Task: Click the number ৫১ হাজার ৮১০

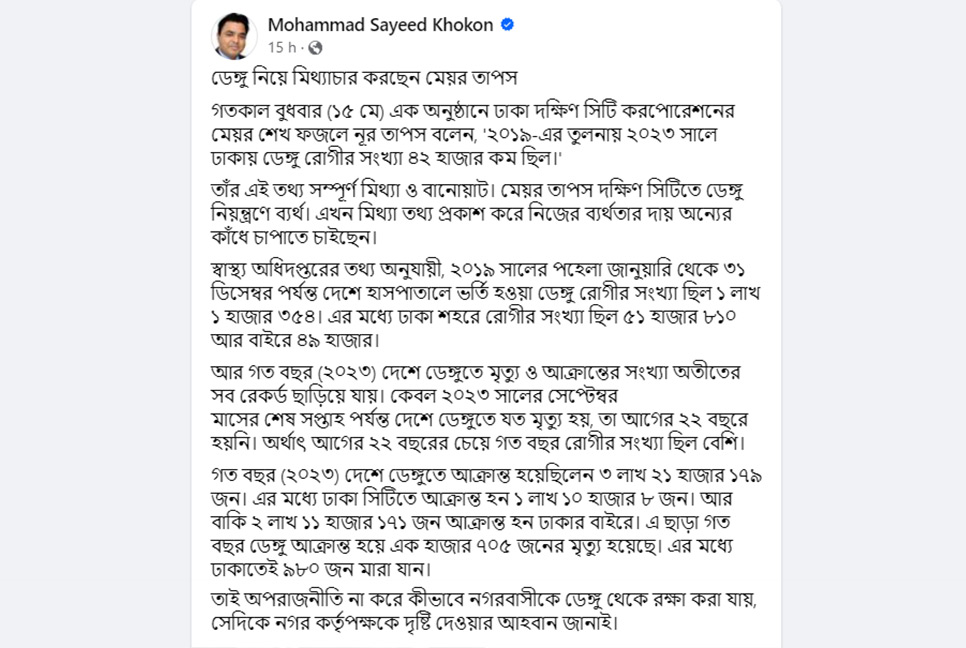Action: click(x=680, y=317)
